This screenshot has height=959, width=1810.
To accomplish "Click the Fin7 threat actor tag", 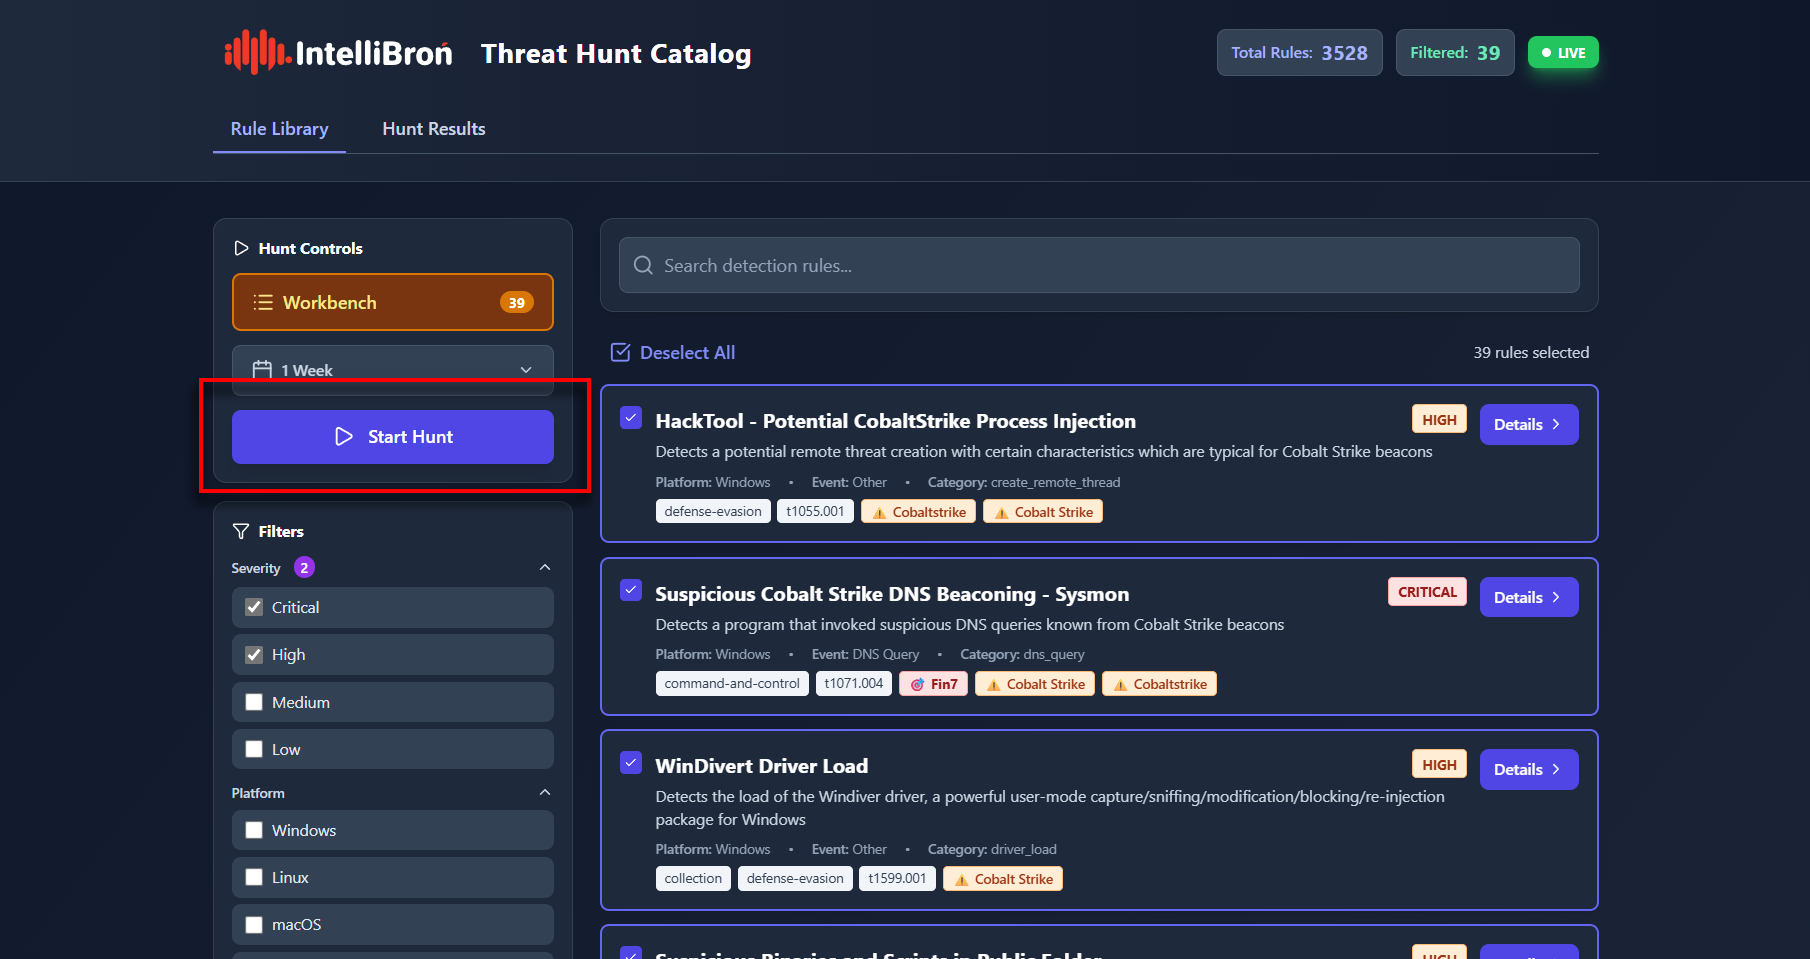I will (x=933, y=684).
